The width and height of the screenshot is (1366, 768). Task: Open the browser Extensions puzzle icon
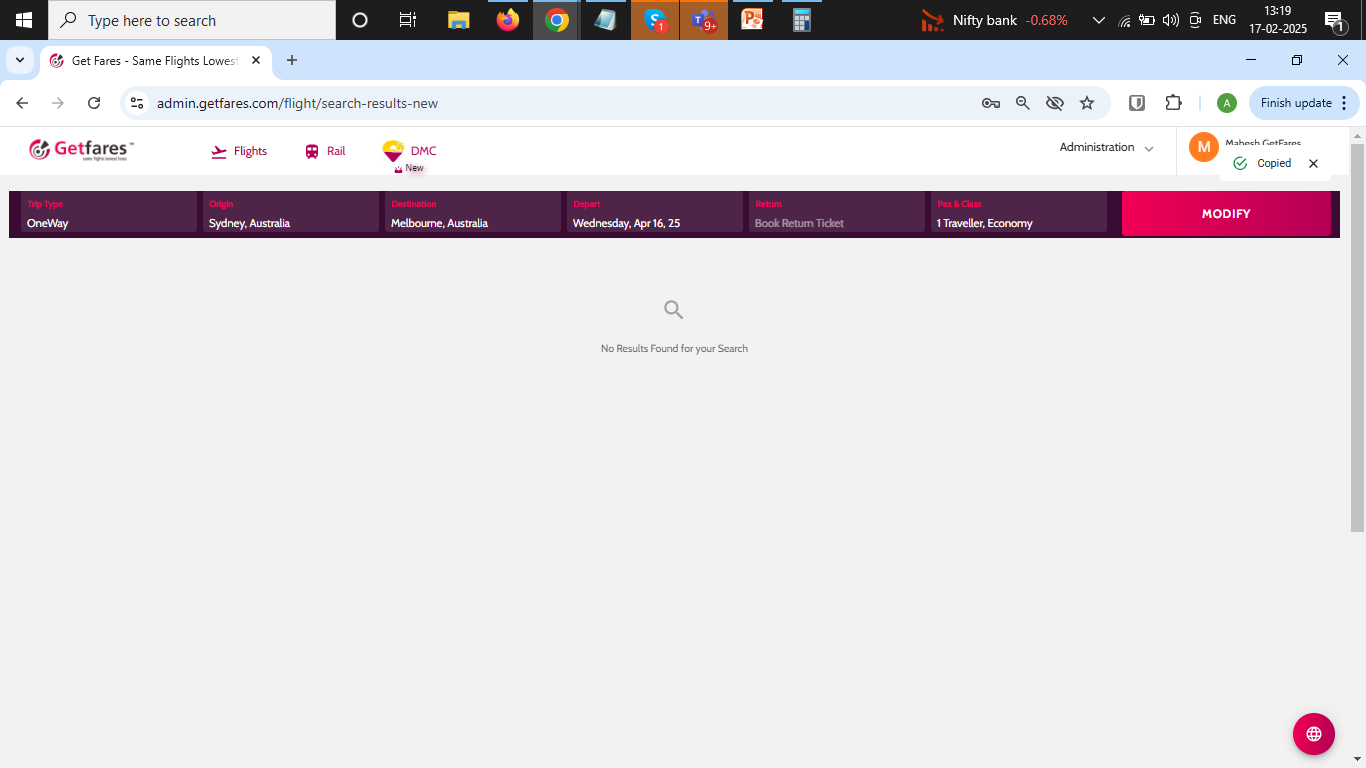[x=1173, y=103]
